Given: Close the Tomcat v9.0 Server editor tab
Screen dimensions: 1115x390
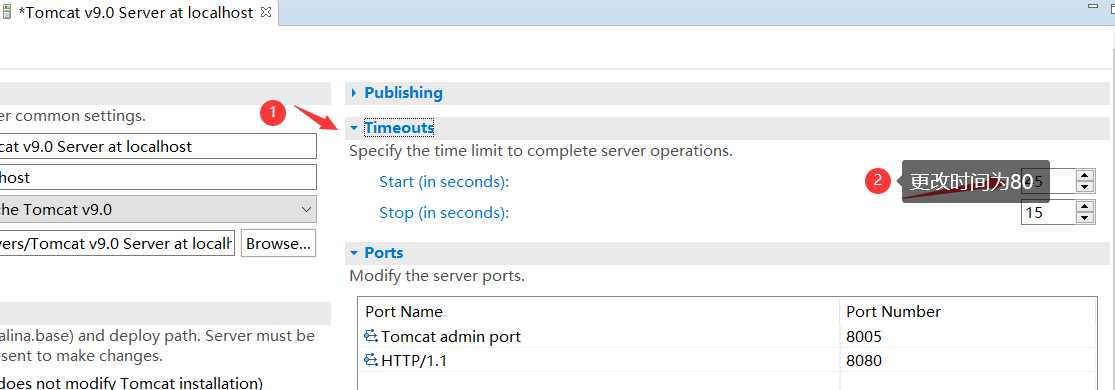Looking at the screenshot, I should 266,12.
